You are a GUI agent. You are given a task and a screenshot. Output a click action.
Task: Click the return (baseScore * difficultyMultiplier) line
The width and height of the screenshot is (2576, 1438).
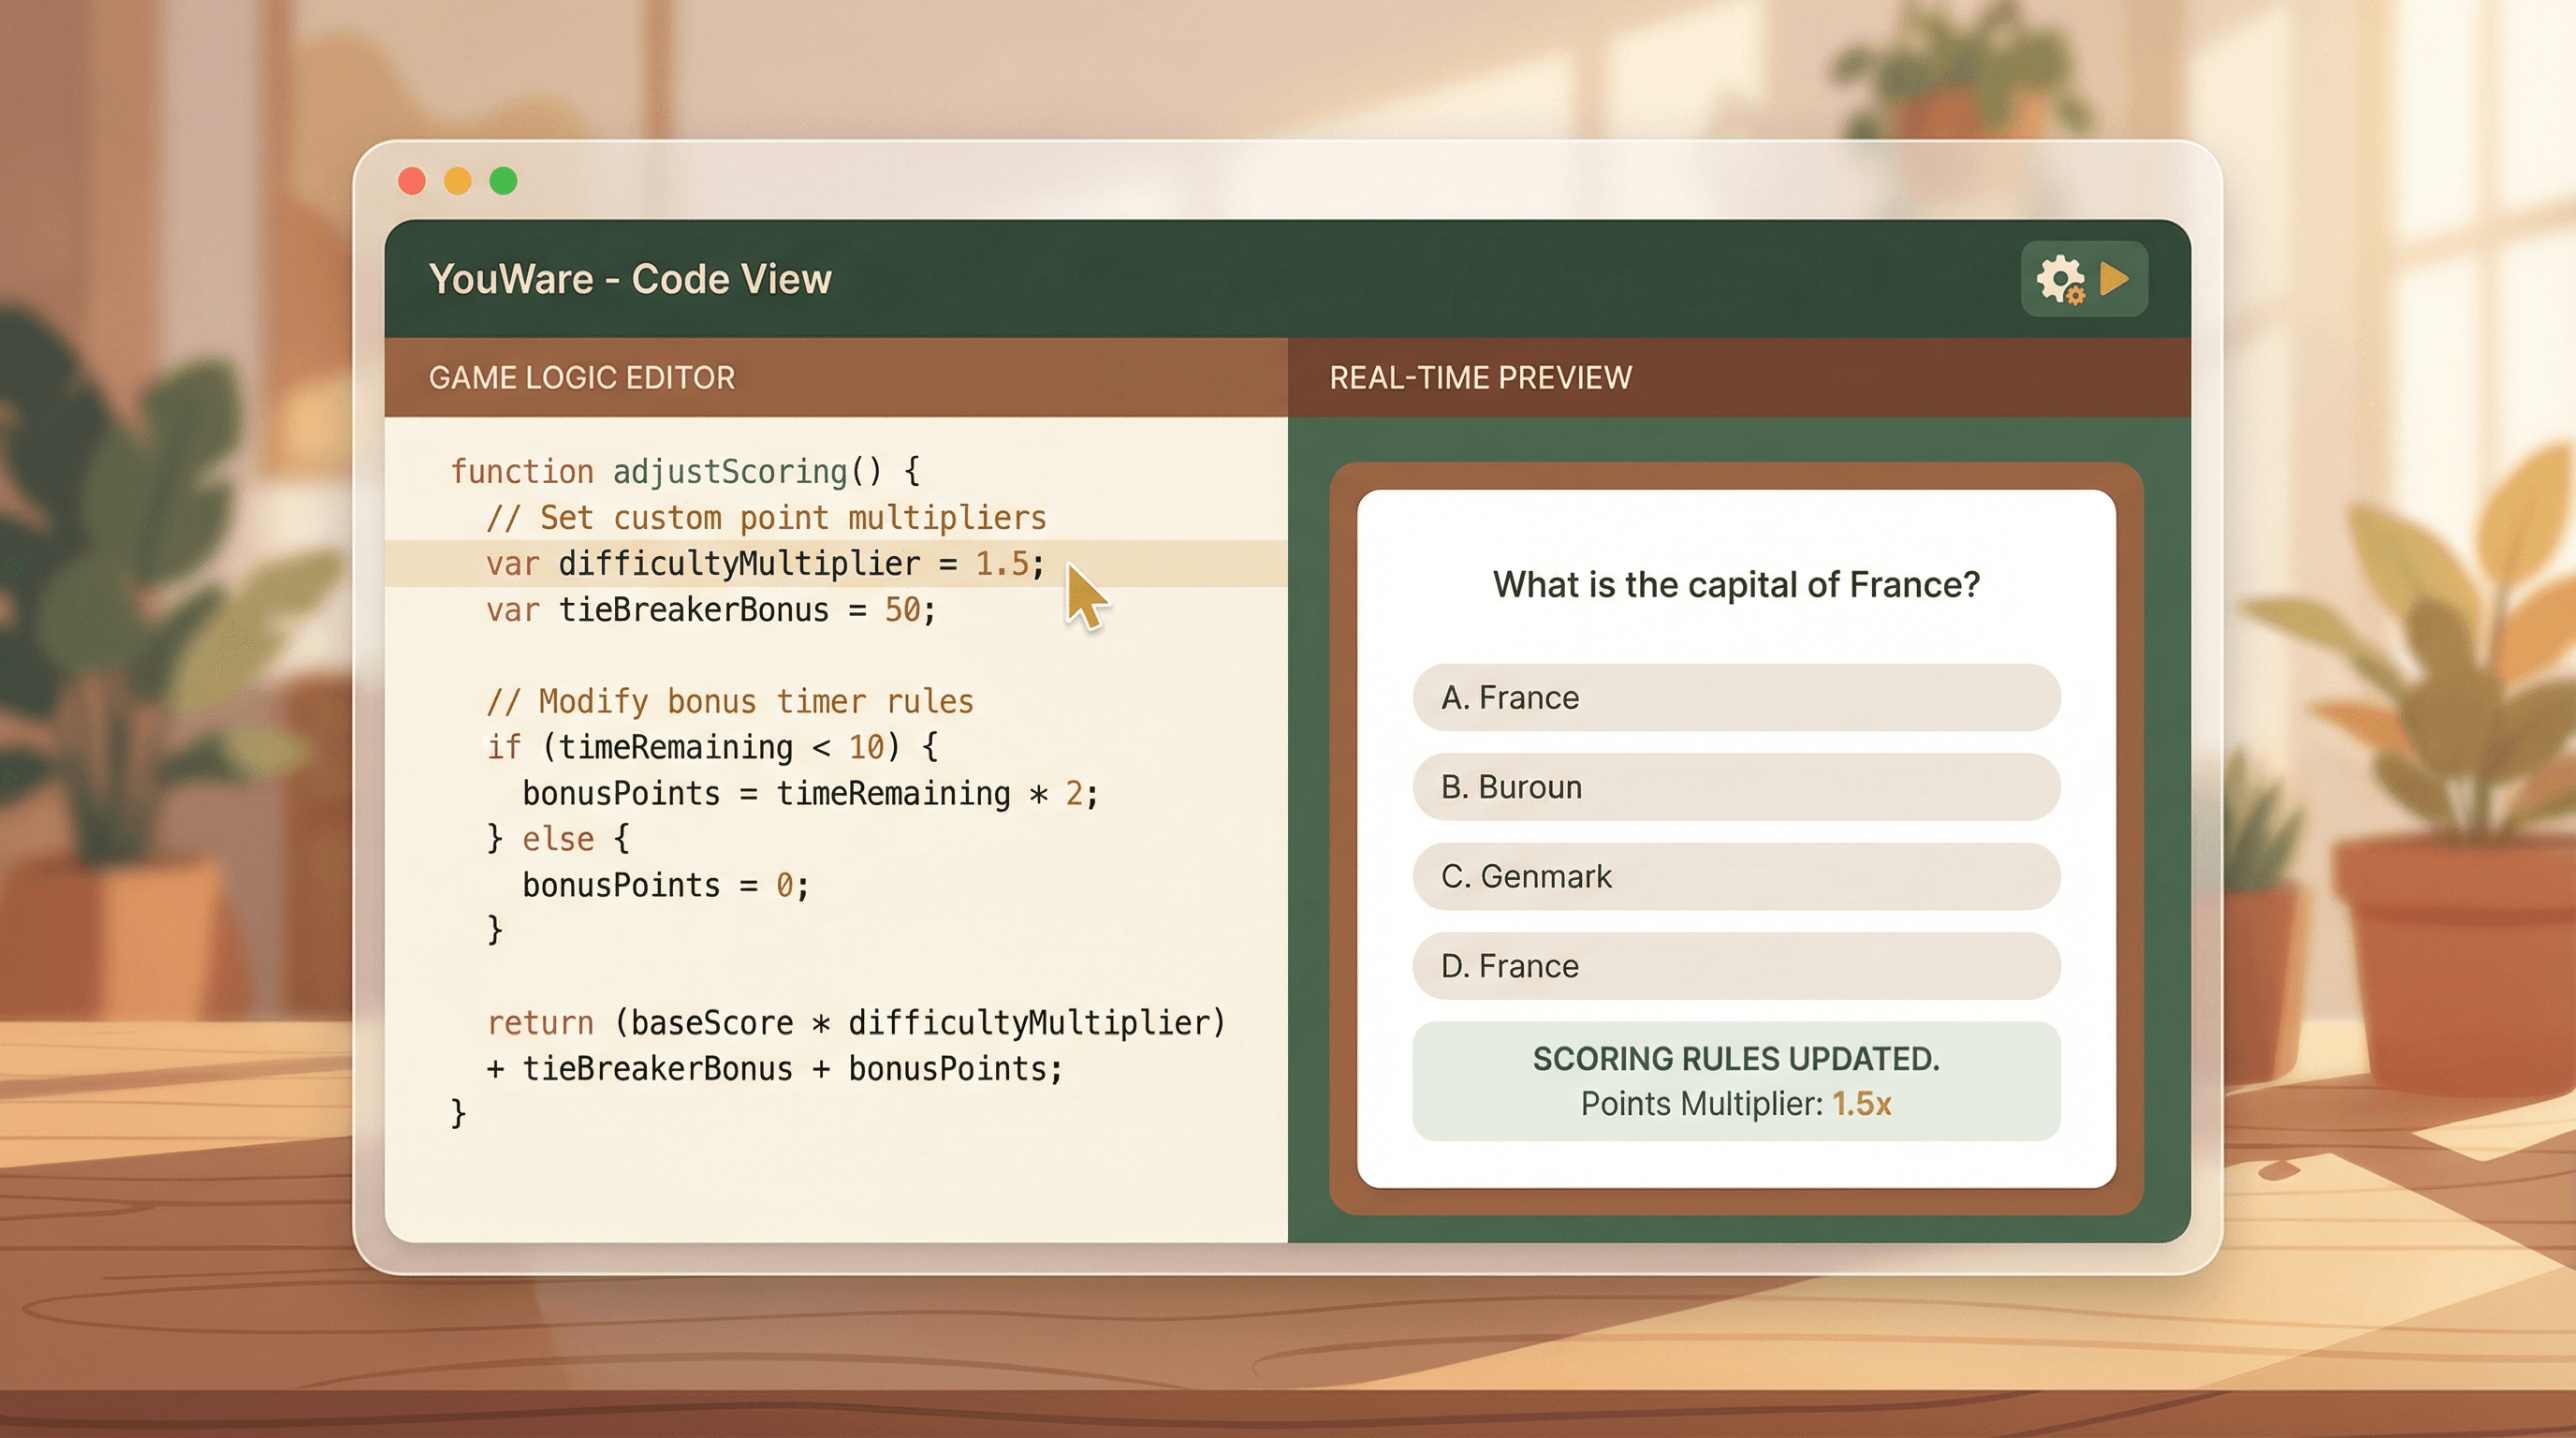pyautogui.click(x=856, y=1023)
